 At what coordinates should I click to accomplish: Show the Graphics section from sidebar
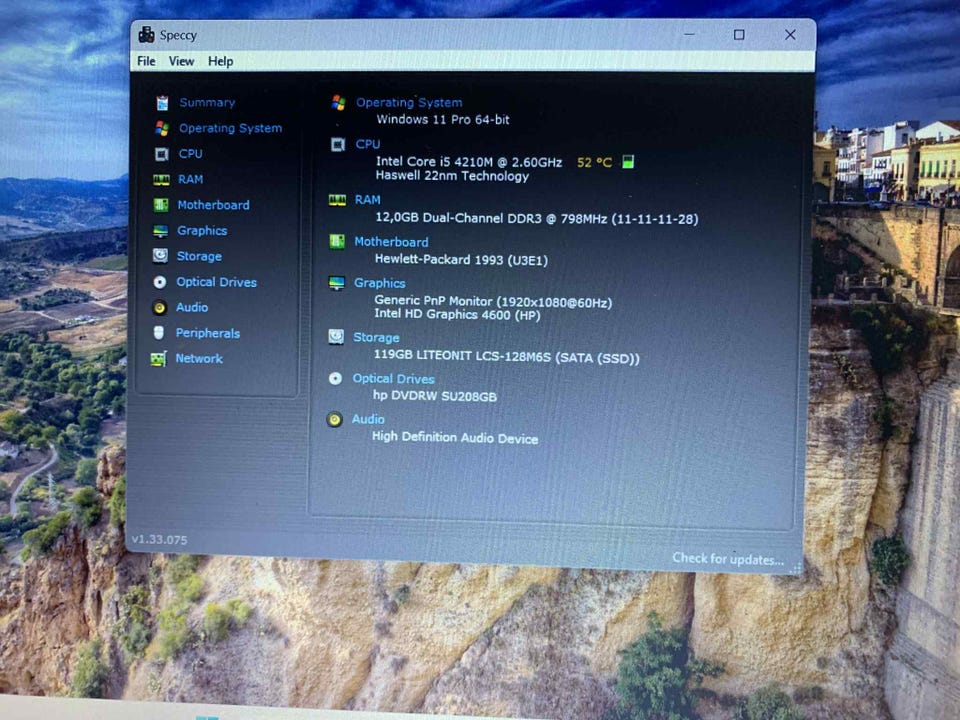pos(202,231)
